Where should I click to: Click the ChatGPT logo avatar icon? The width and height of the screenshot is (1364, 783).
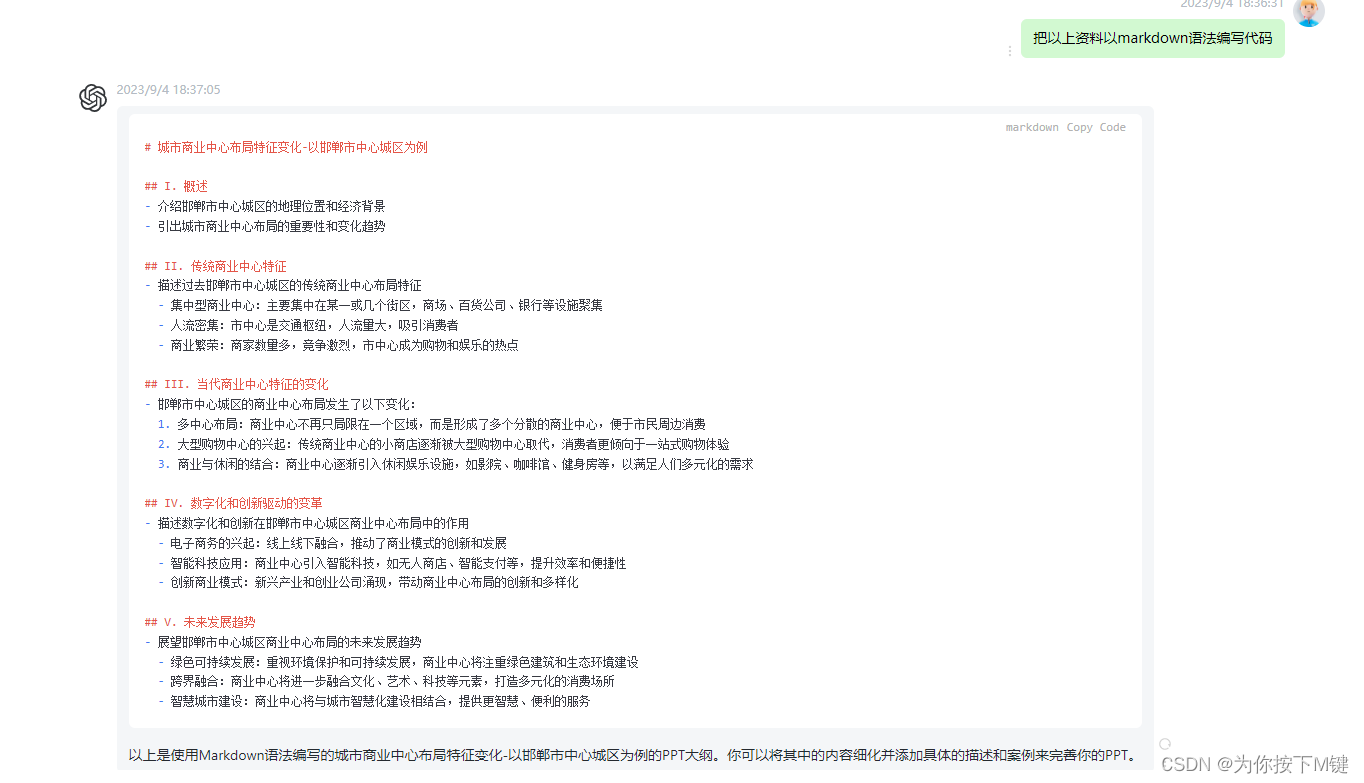click(x=93, y=98)
